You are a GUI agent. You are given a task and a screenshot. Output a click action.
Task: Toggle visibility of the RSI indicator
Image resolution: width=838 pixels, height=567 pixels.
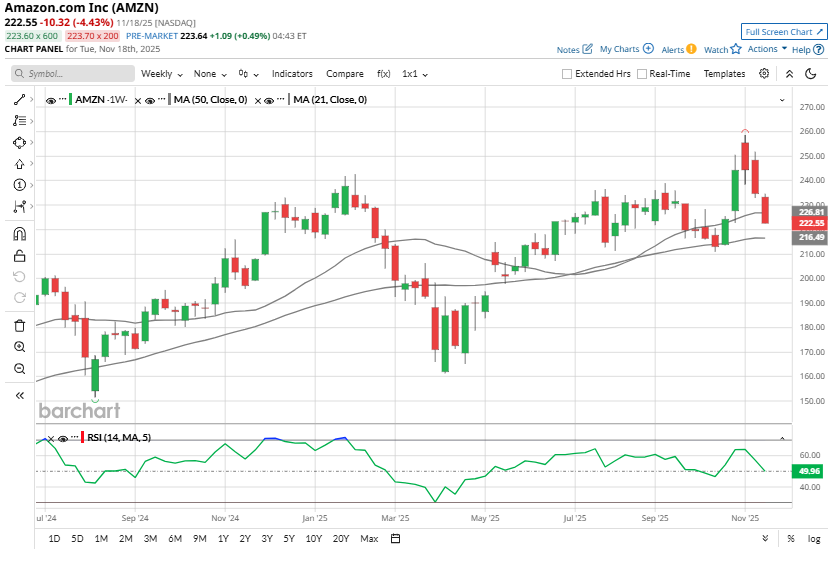(x=62, y=438)
